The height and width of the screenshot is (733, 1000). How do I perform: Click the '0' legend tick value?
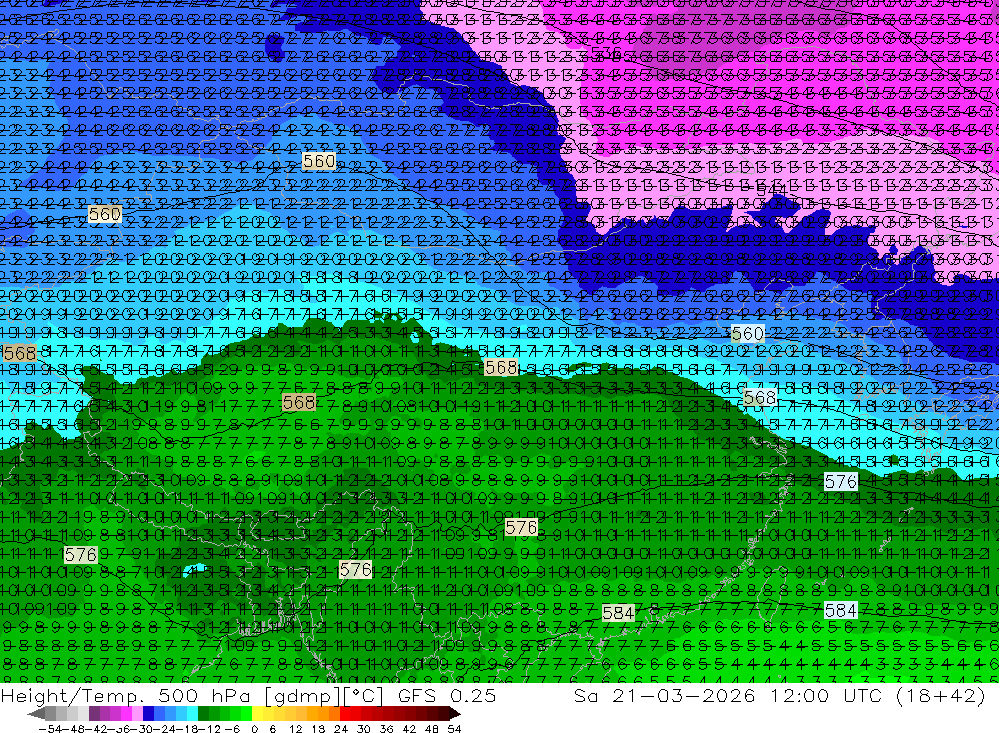click(254, 729)
